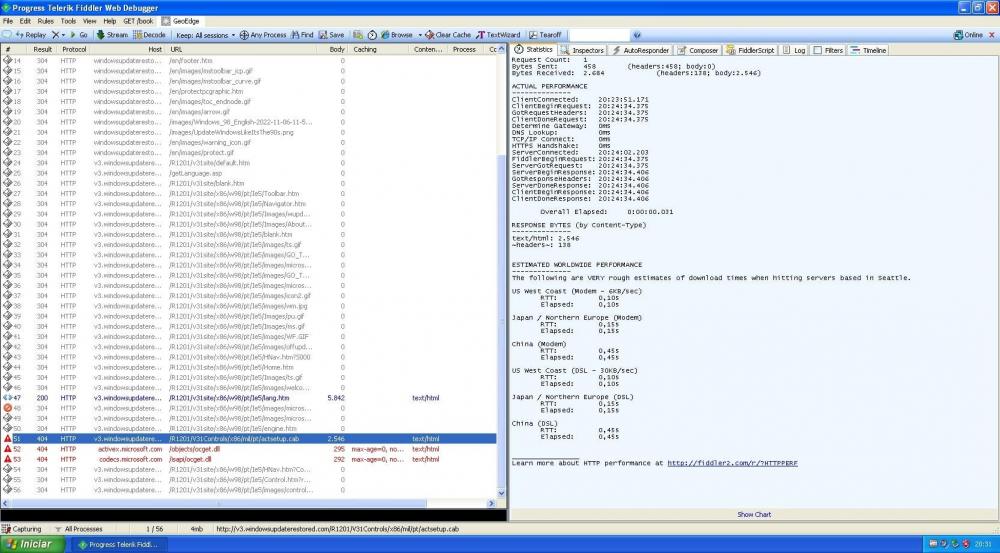
Task: Click the Find binoculars button
Action: tap(301, 34)
